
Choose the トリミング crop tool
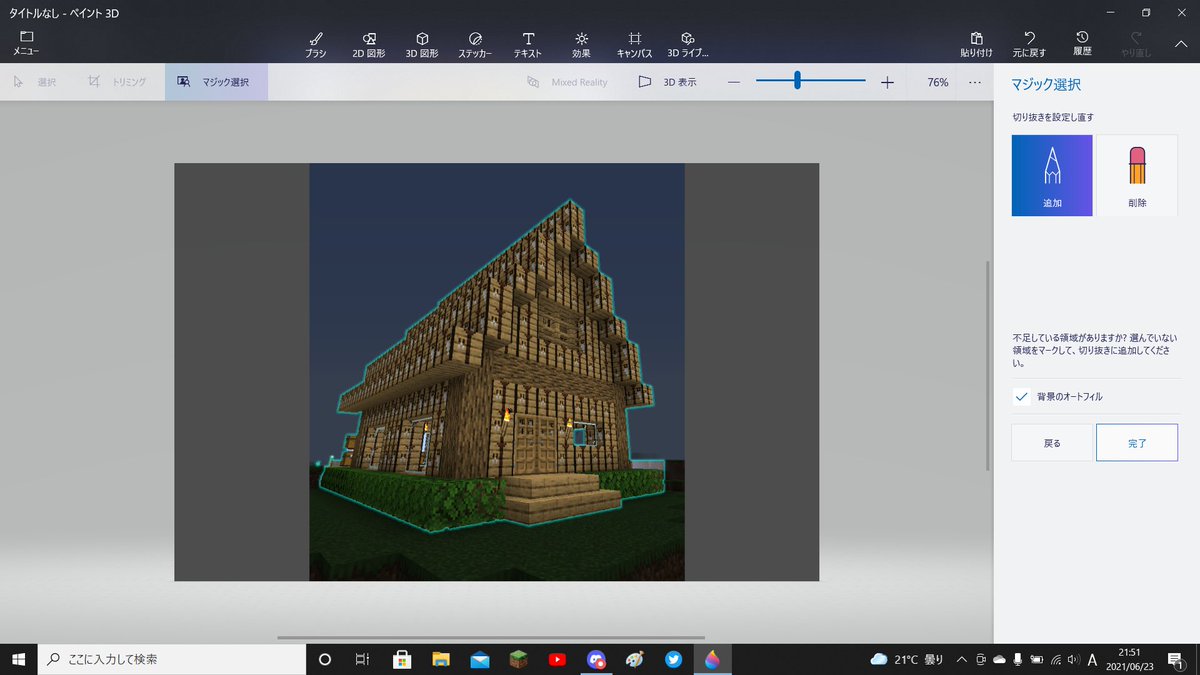click(117, 82)
